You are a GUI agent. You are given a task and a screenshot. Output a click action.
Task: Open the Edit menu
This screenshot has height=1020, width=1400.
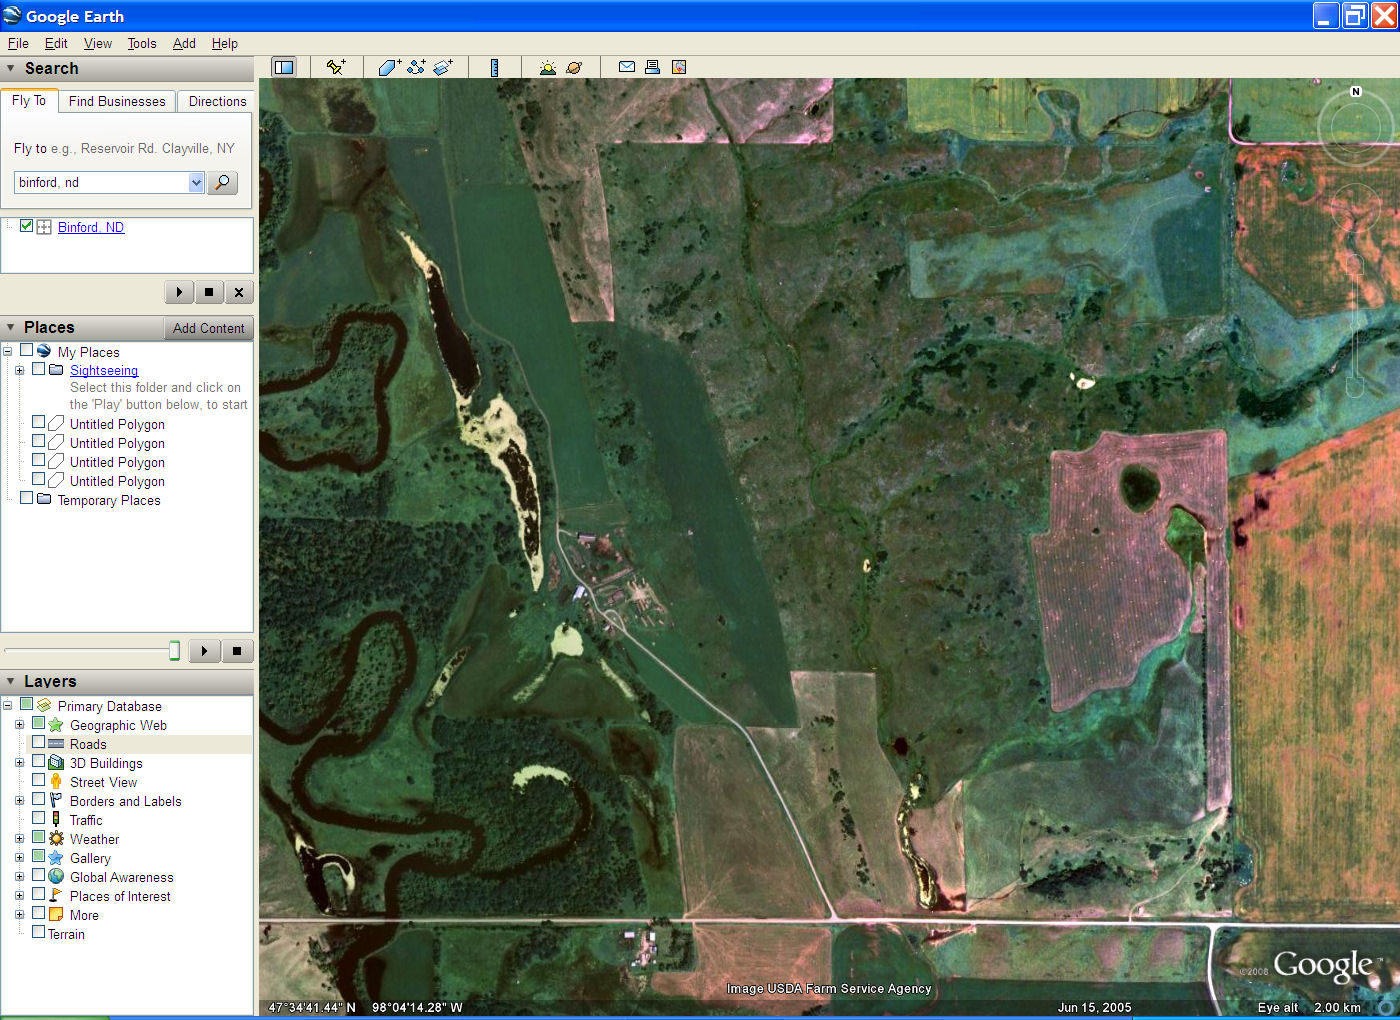click(x=56, y=43)
